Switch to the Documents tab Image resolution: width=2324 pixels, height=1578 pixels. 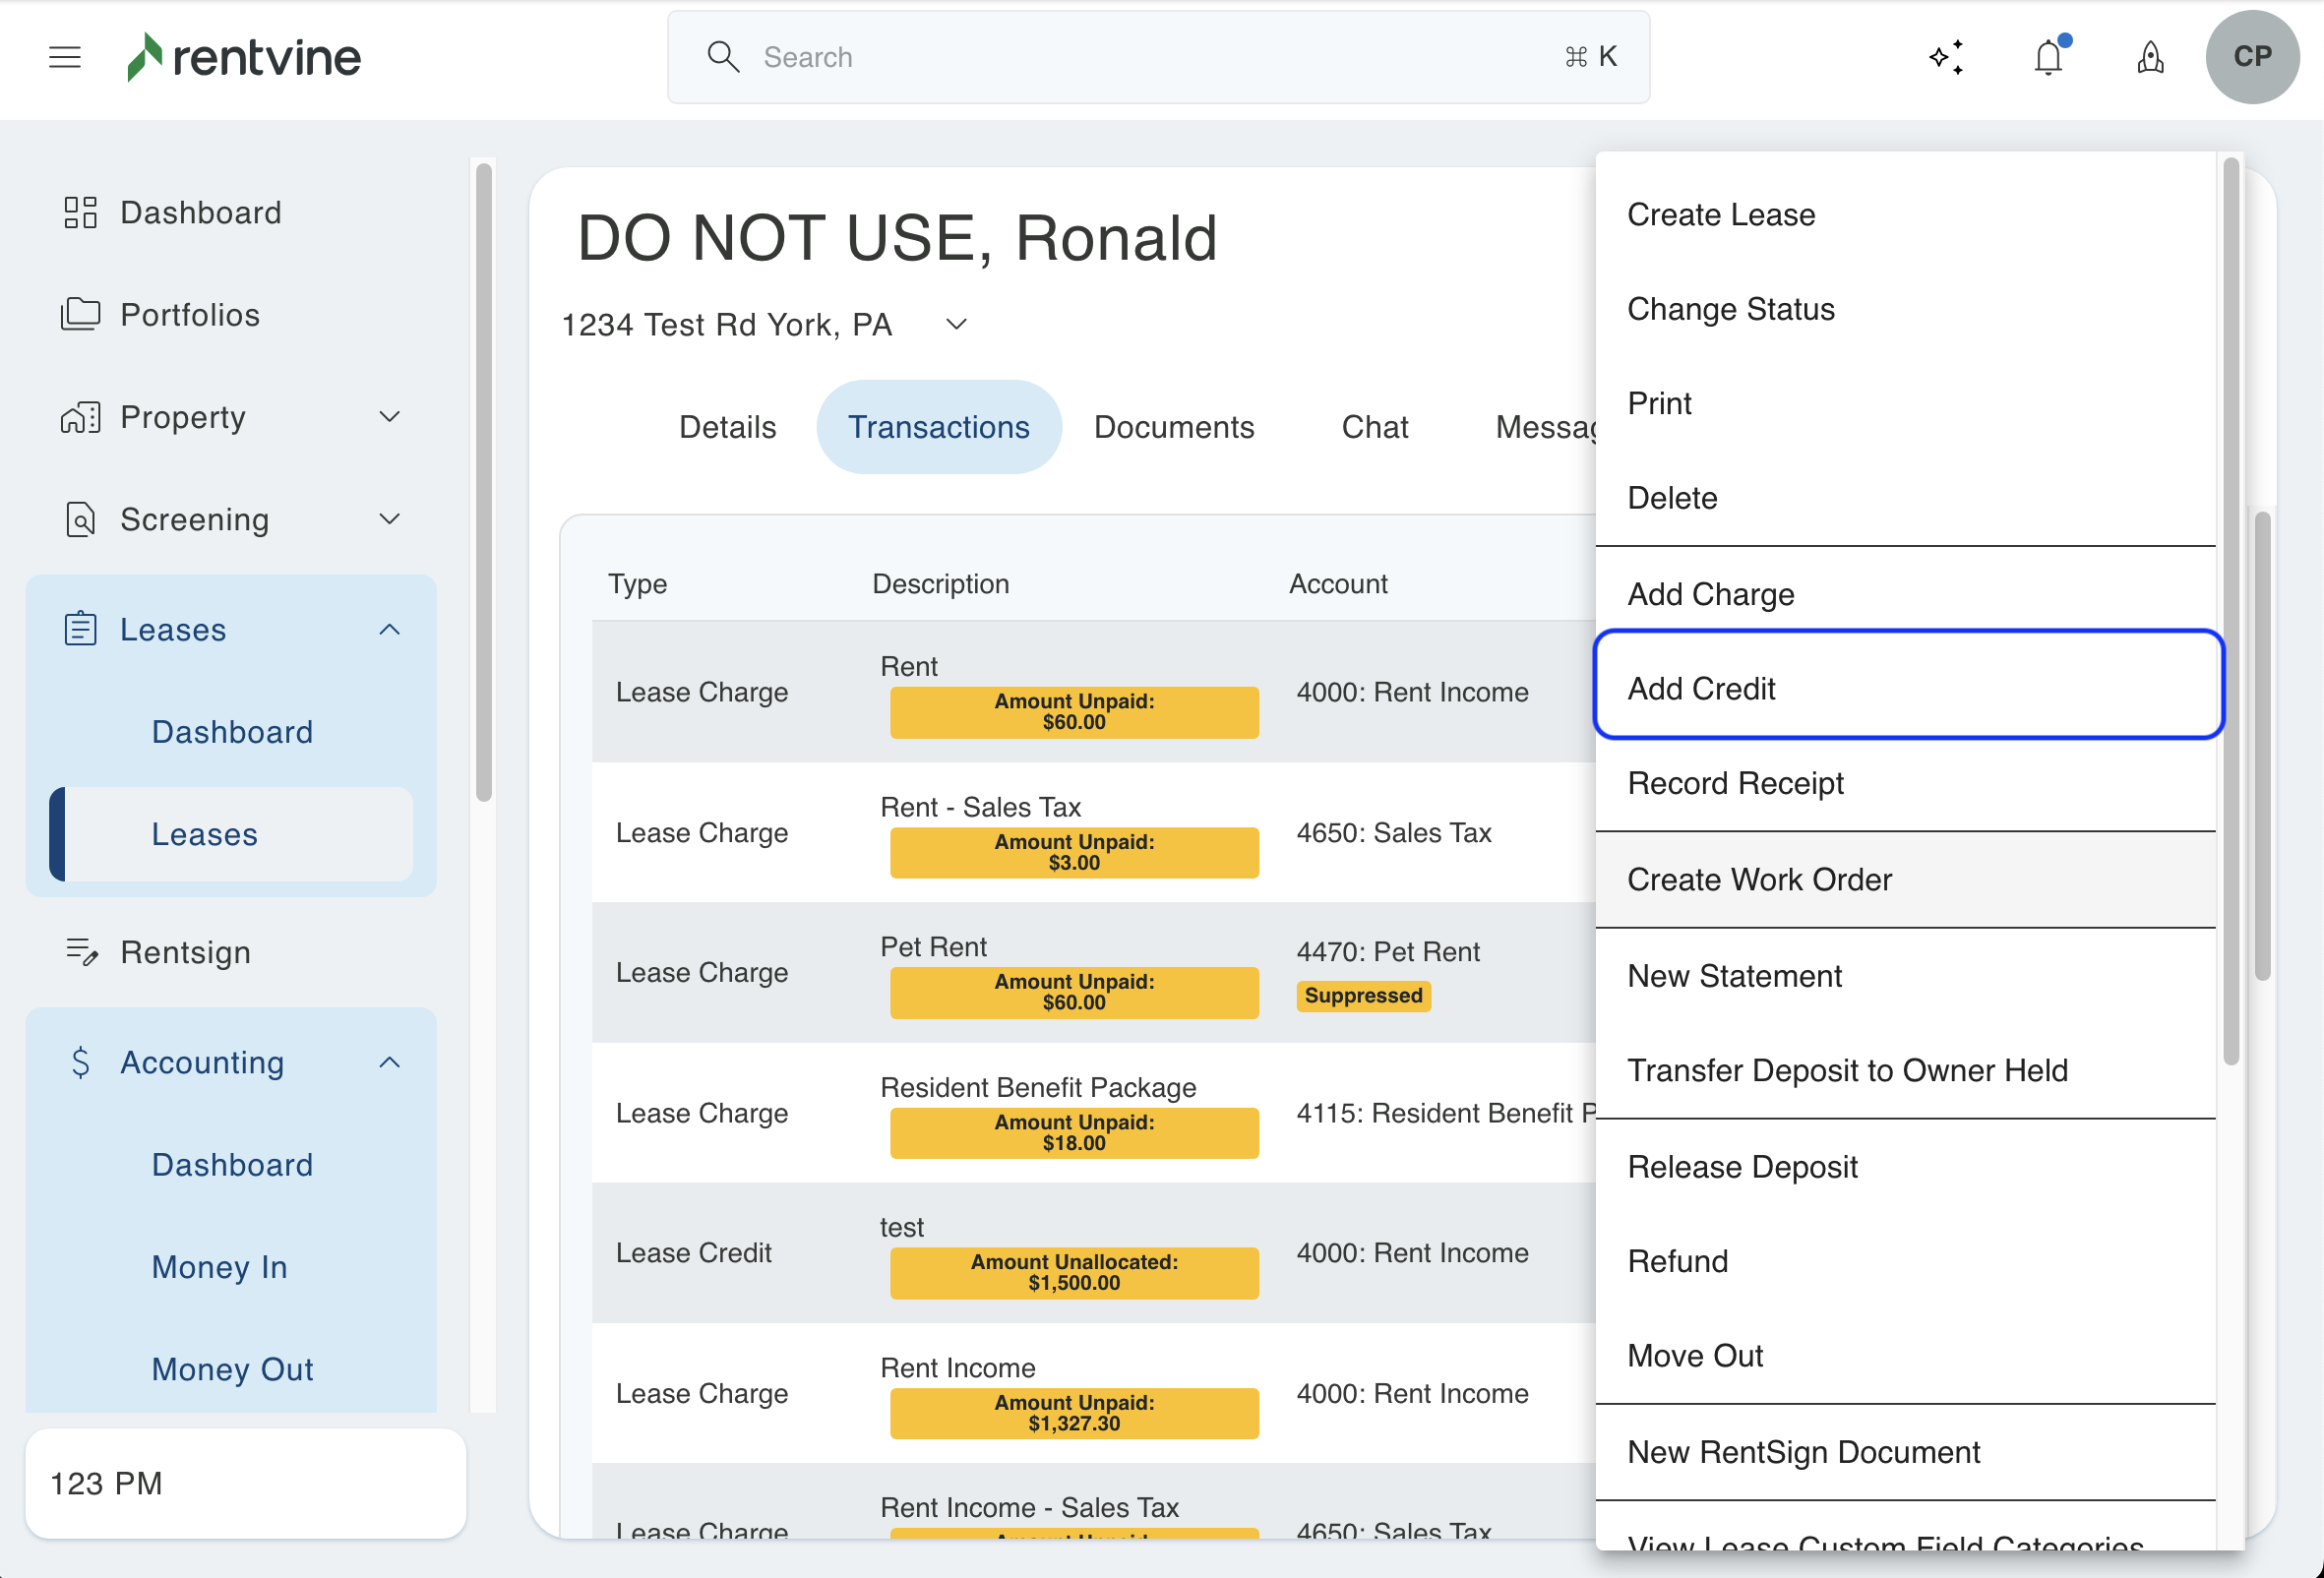[x=1173, y=427]
